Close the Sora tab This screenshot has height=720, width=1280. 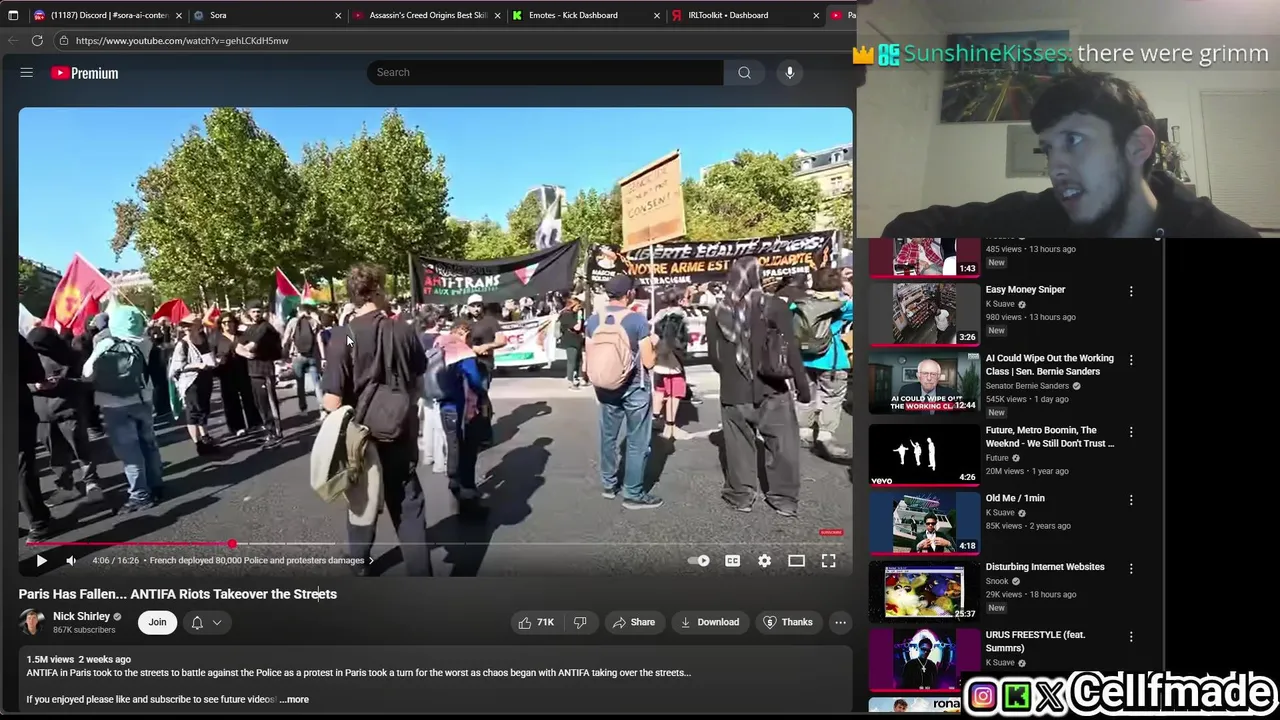click(x=338, y=15)
